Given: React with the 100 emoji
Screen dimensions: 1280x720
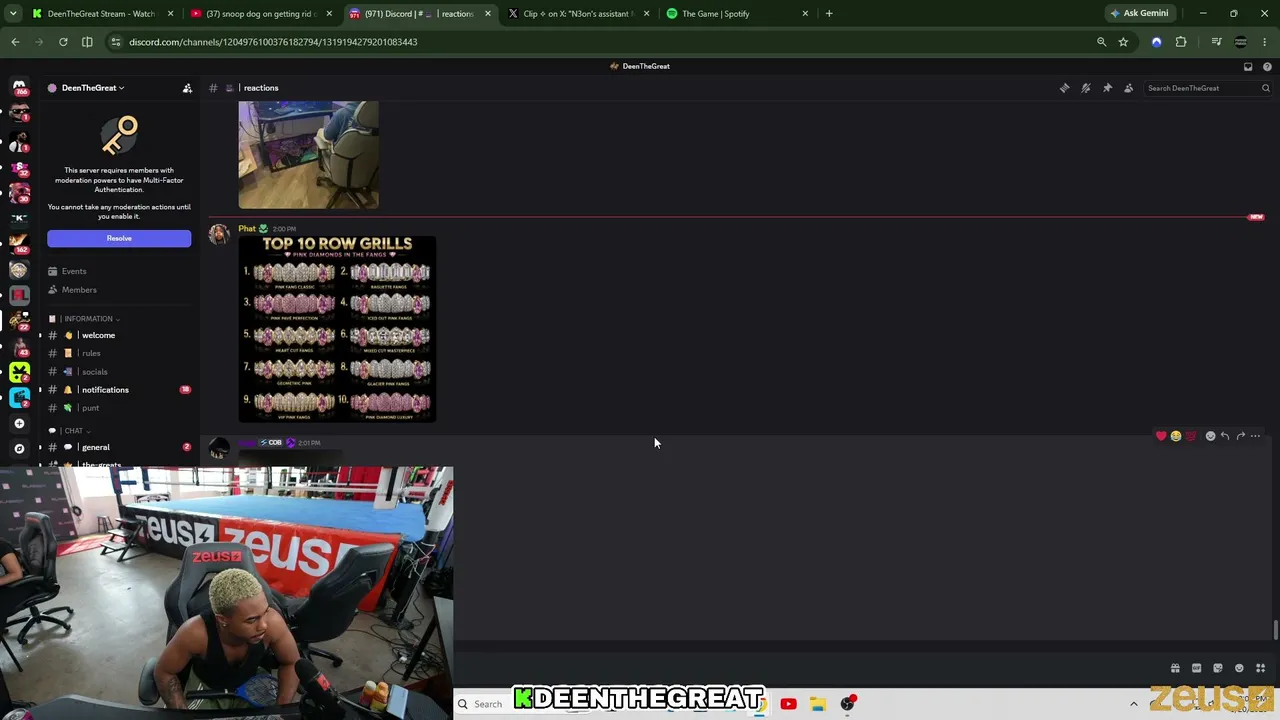Looking at the screenshot, I should pos(1191,436).
